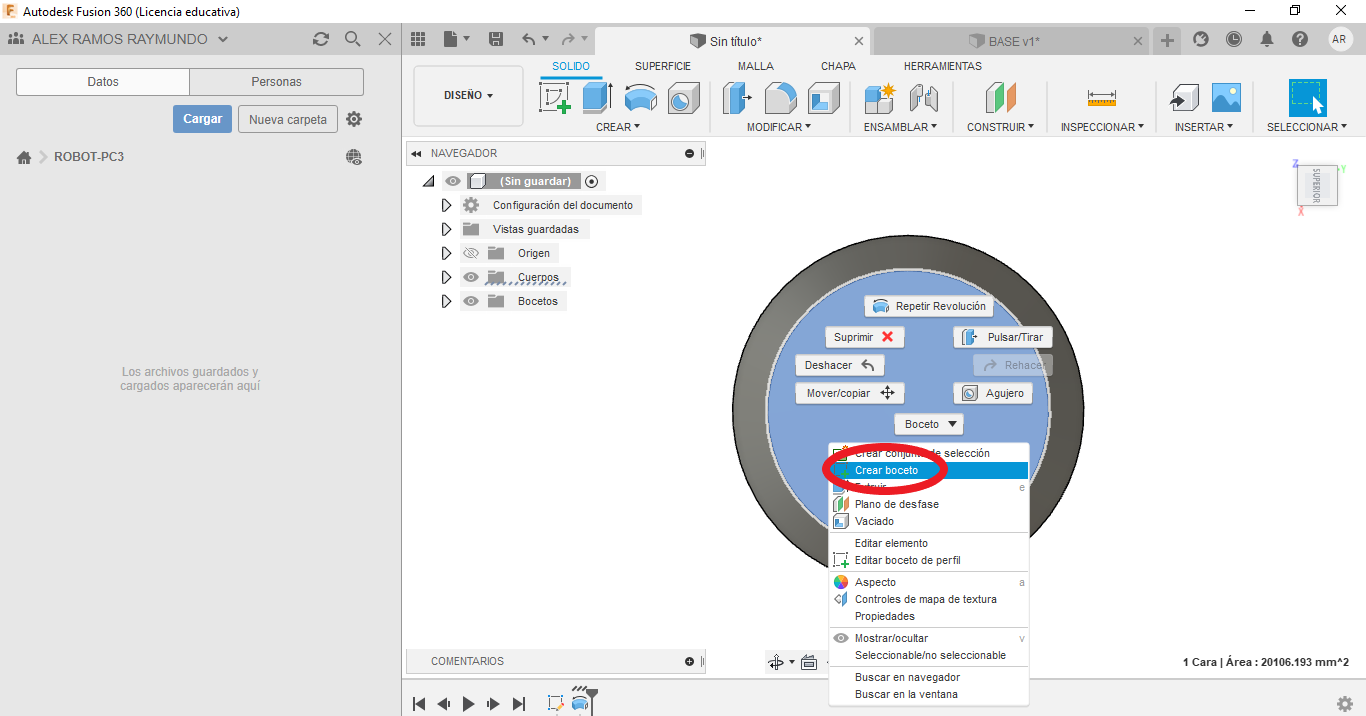This screenshot has width=1366, height=716.
Task: Open the web globe icon for ROBOT-PC3
Action: 354,157
